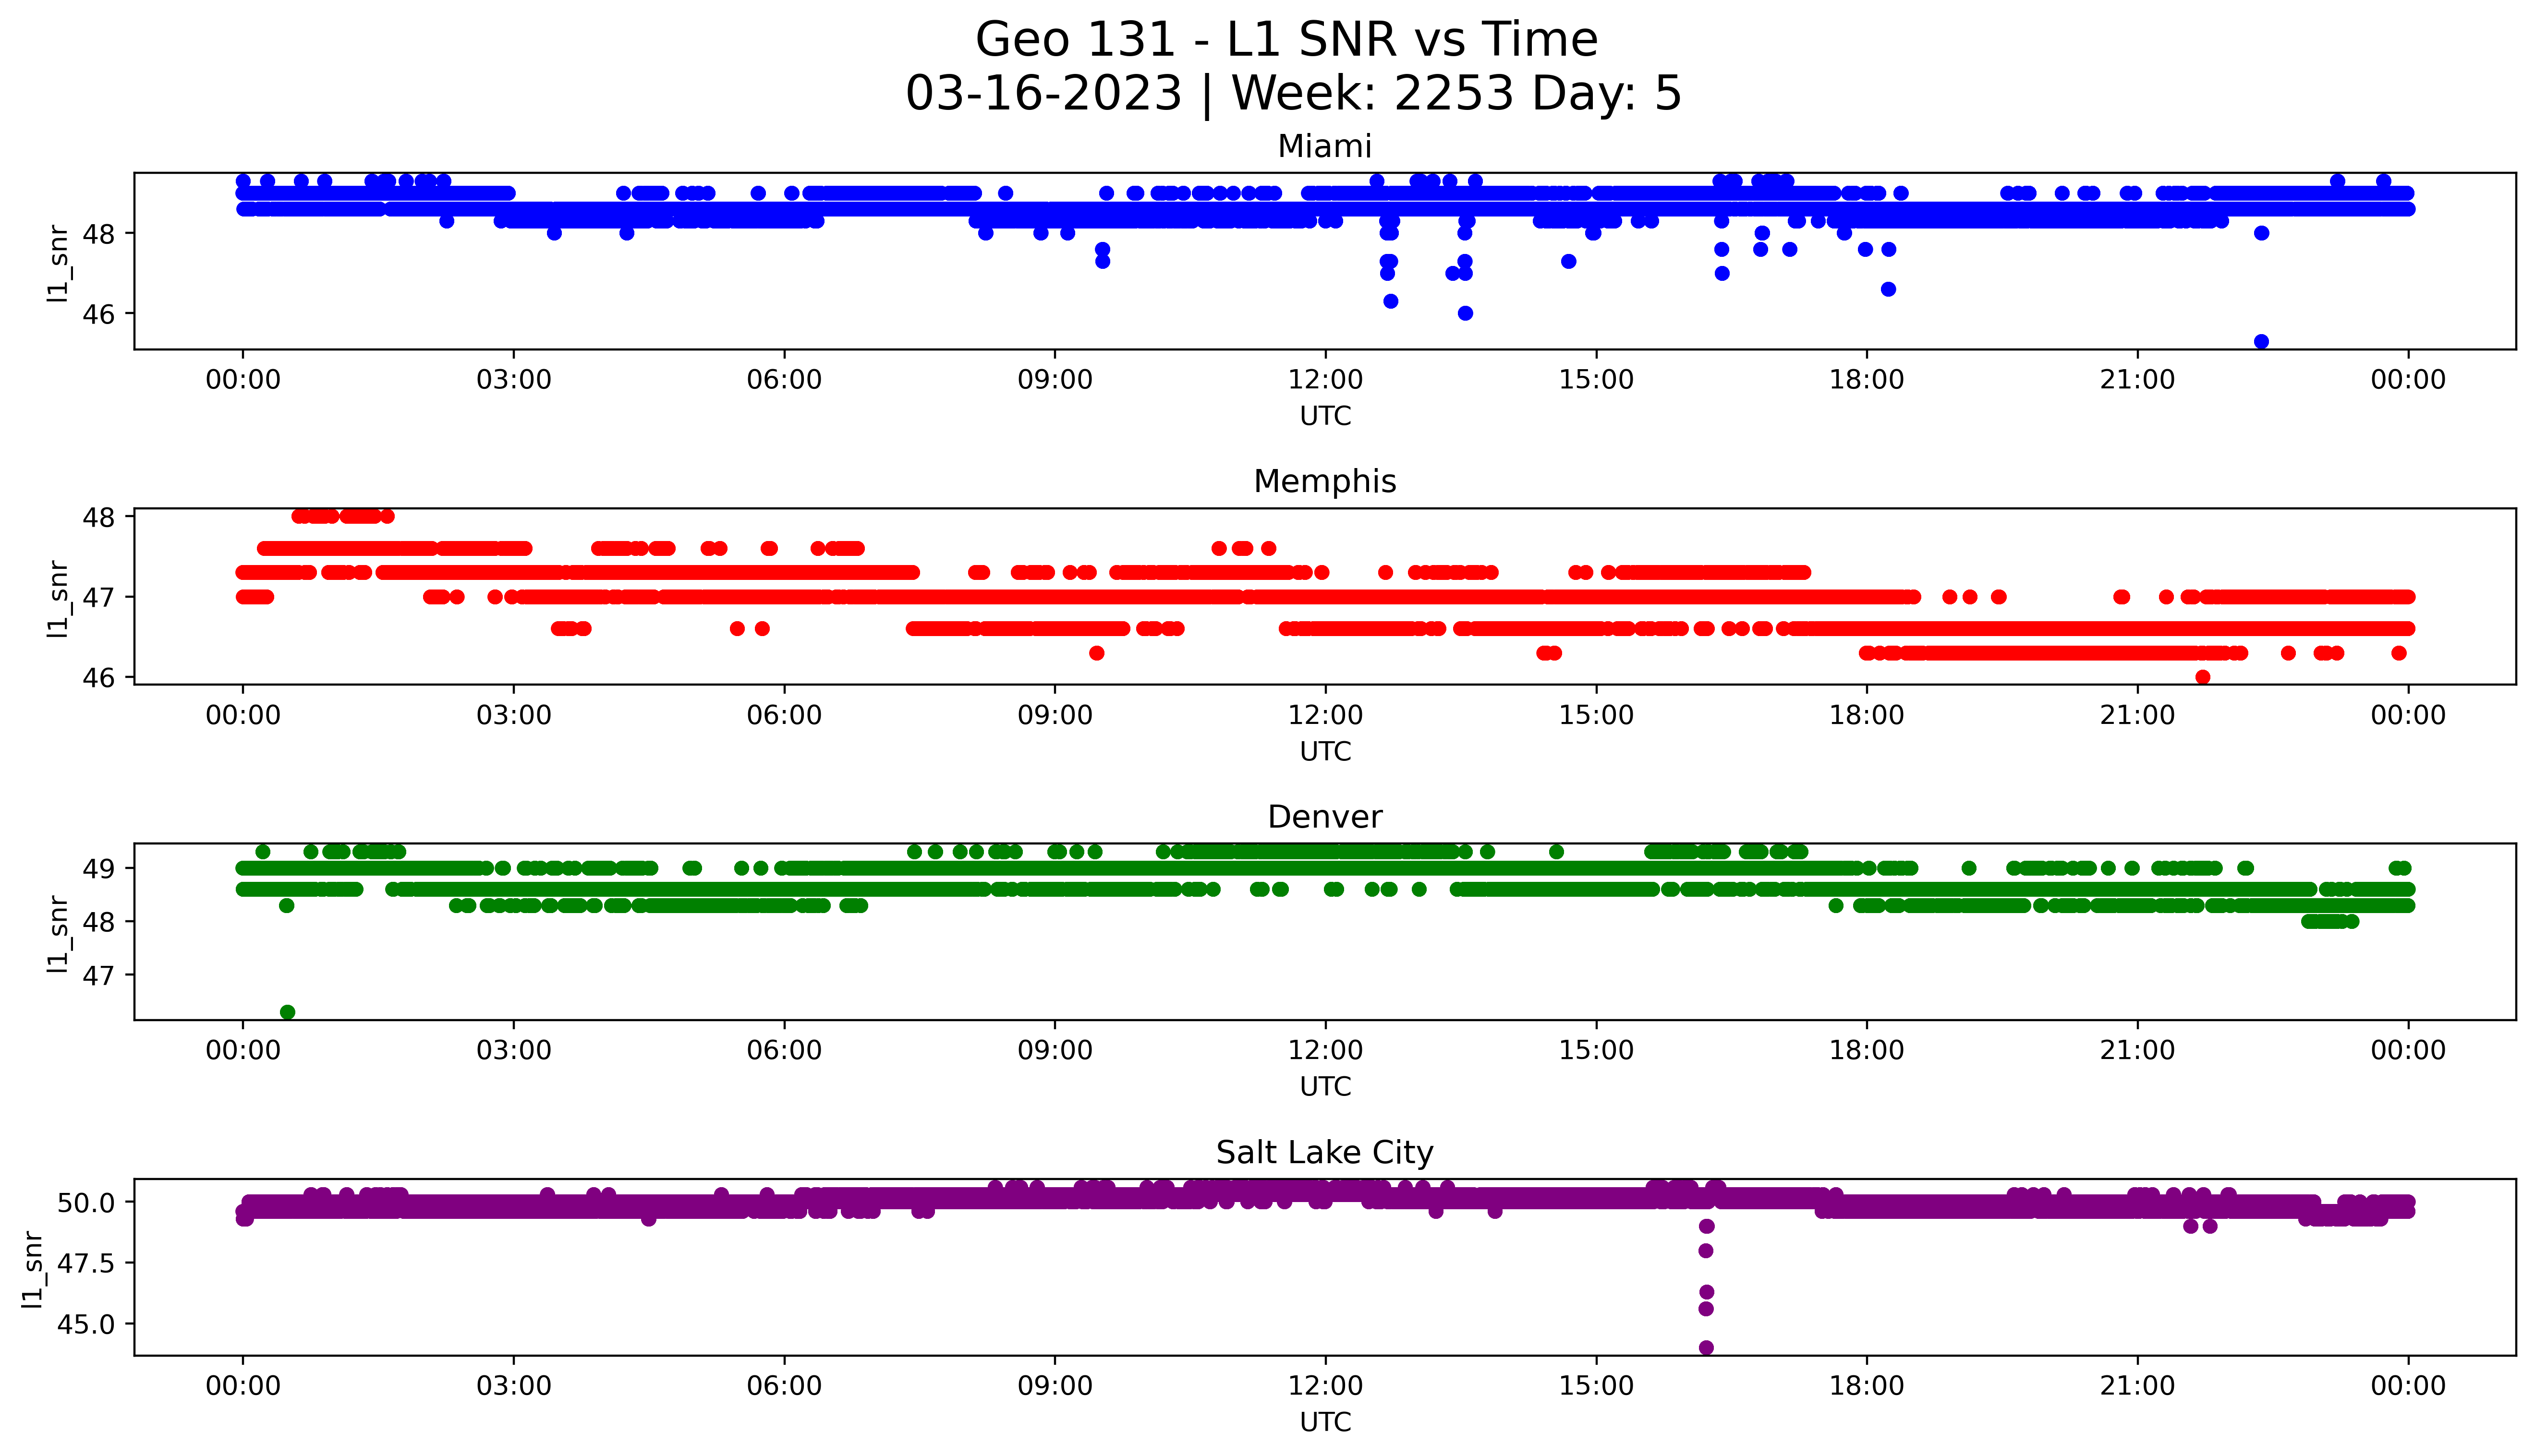Select the Memphis subplot title

click(1324, 482)
